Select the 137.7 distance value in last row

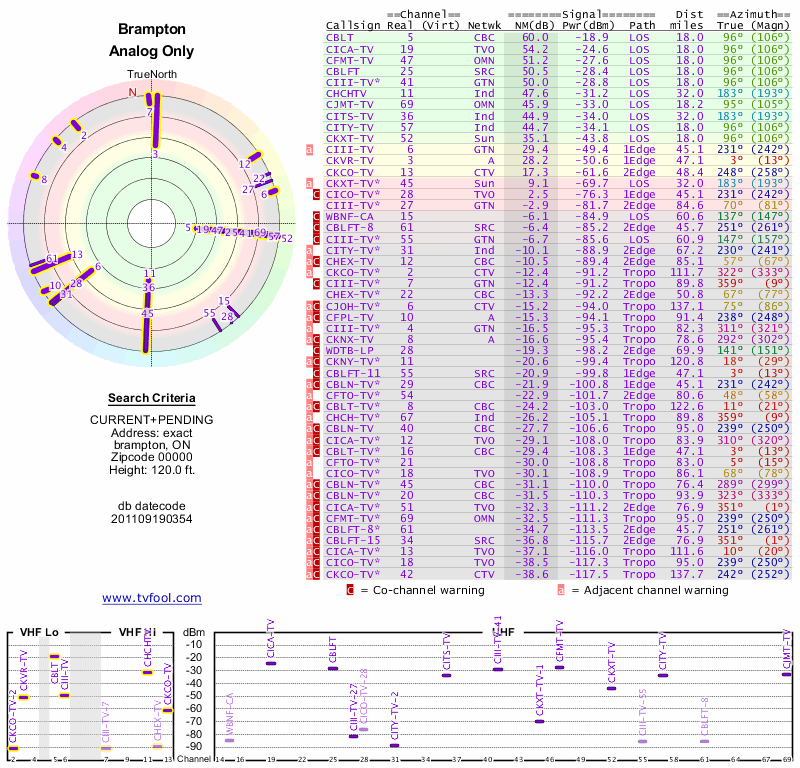point(687,574)
